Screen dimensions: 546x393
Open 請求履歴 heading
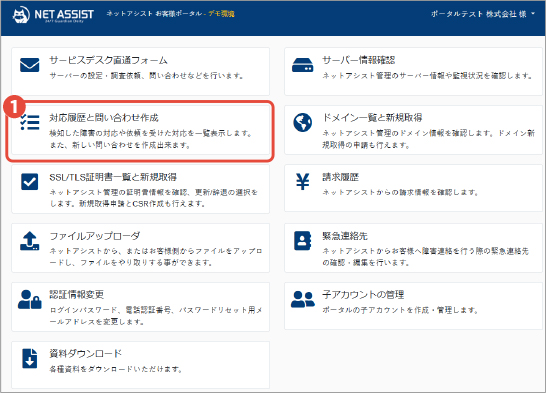coord(340,177)
